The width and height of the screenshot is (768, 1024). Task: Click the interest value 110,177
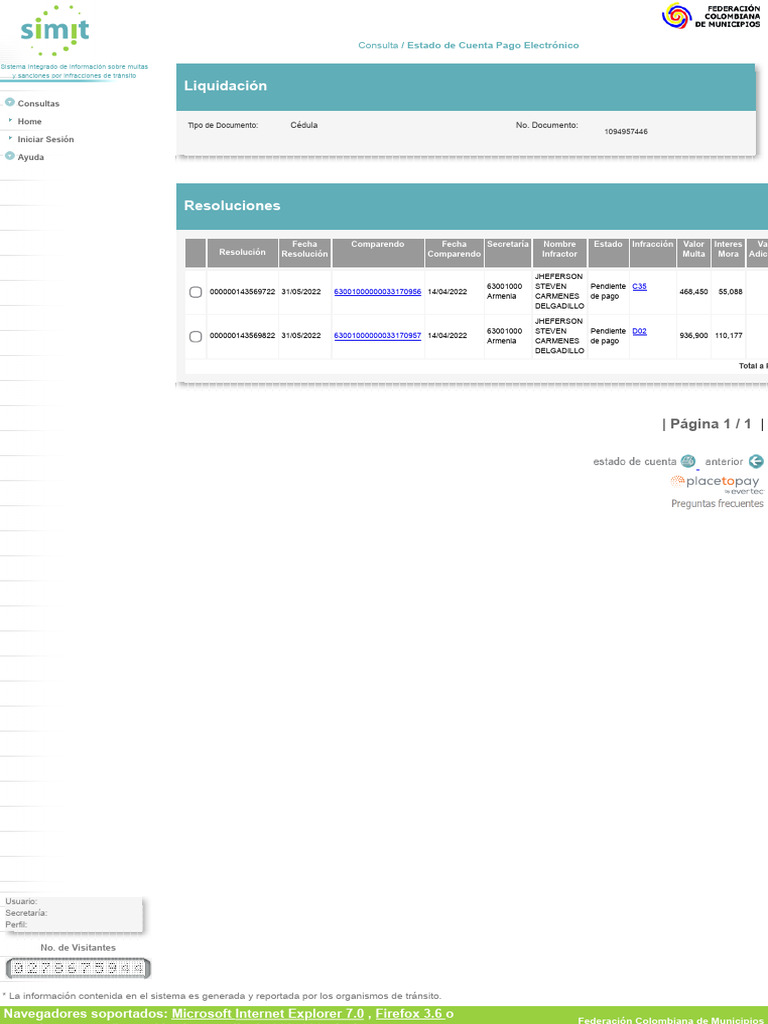(x=728, y=336)
